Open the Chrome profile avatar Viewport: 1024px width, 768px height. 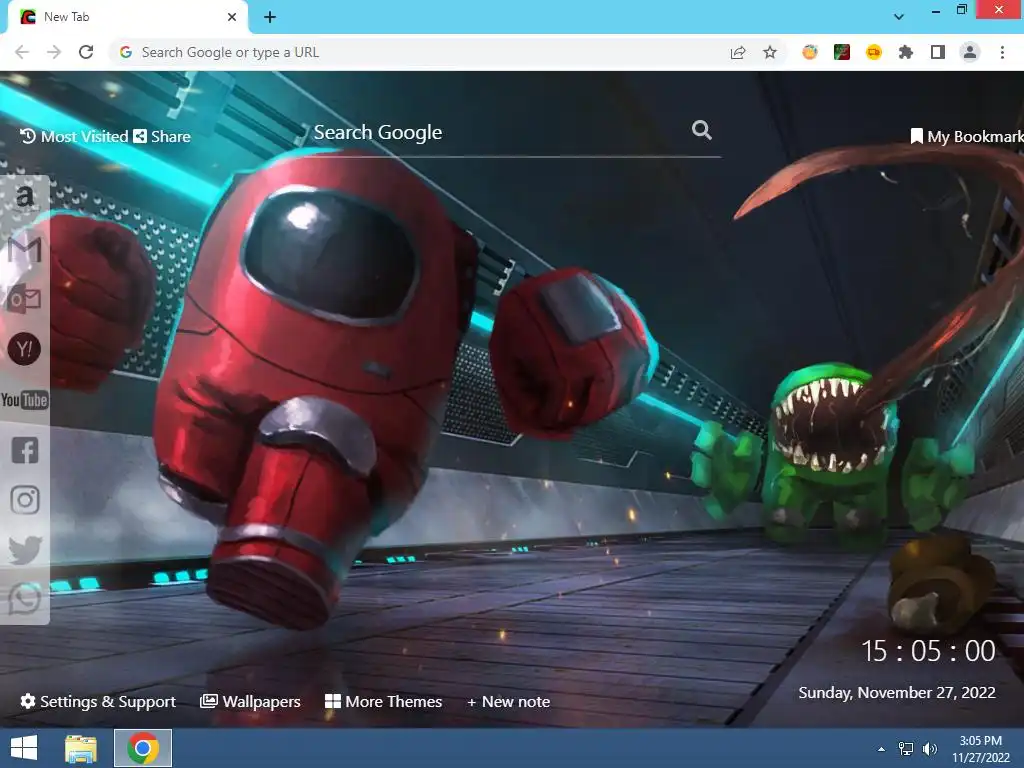pyautogui.click(x=970, y=52)
